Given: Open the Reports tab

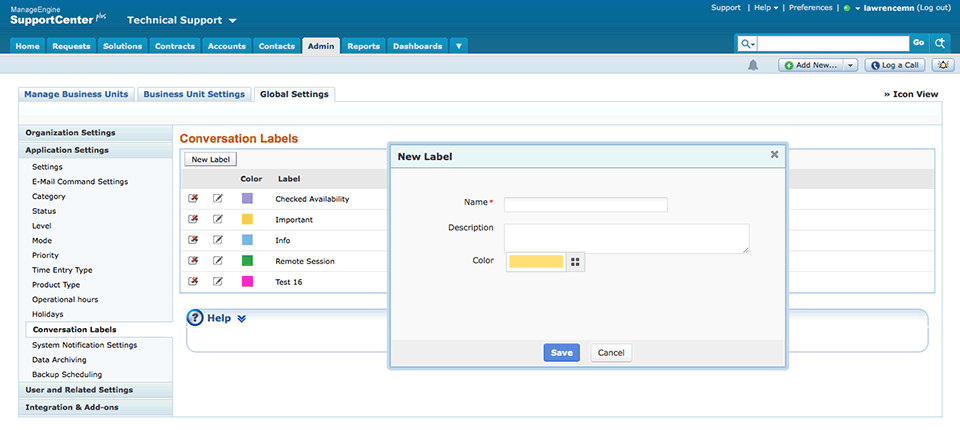Looking at the screenshot, I should [x=364, y=46].
